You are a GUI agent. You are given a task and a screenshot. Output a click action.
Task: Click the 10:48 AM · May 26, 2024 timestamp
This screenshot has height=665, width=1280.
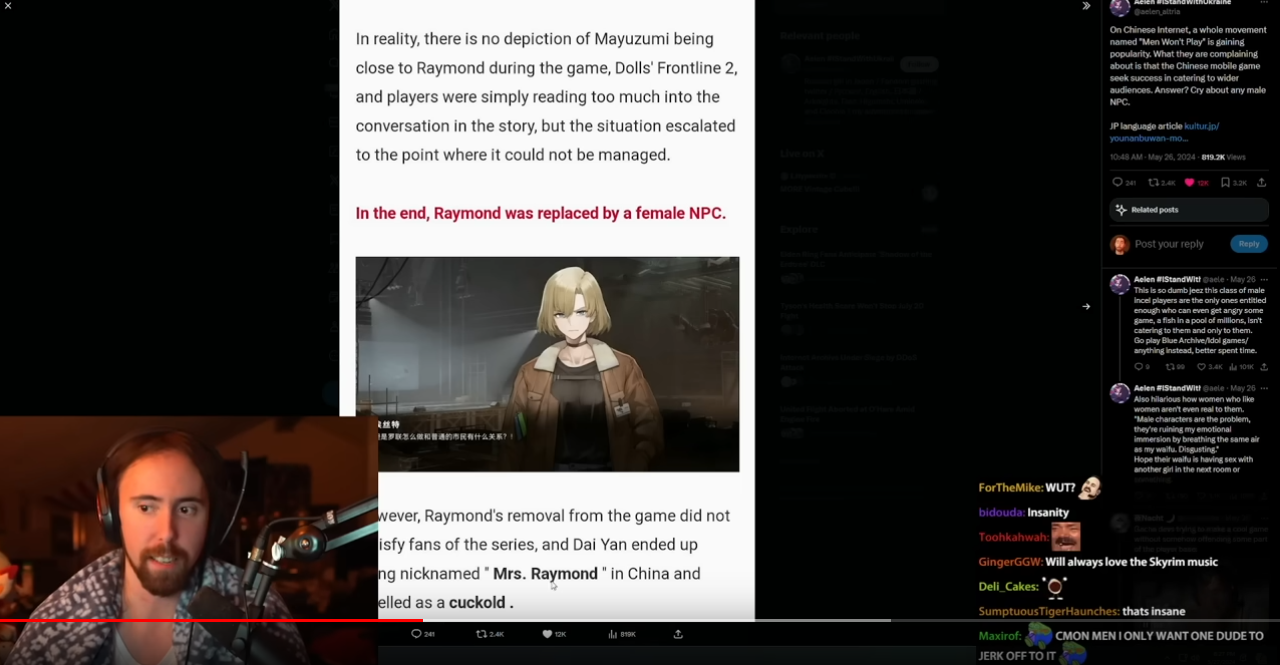click(x=1152, y=157)
